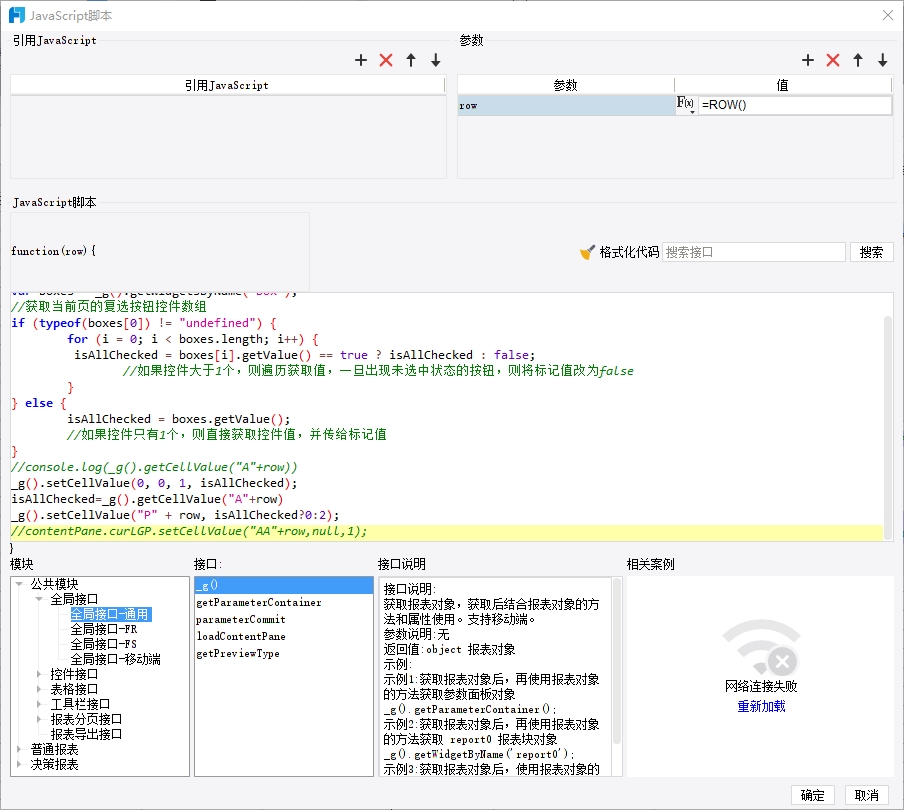Remove the selected parameter with red X

pyautogui.click(x=833, y=61)
